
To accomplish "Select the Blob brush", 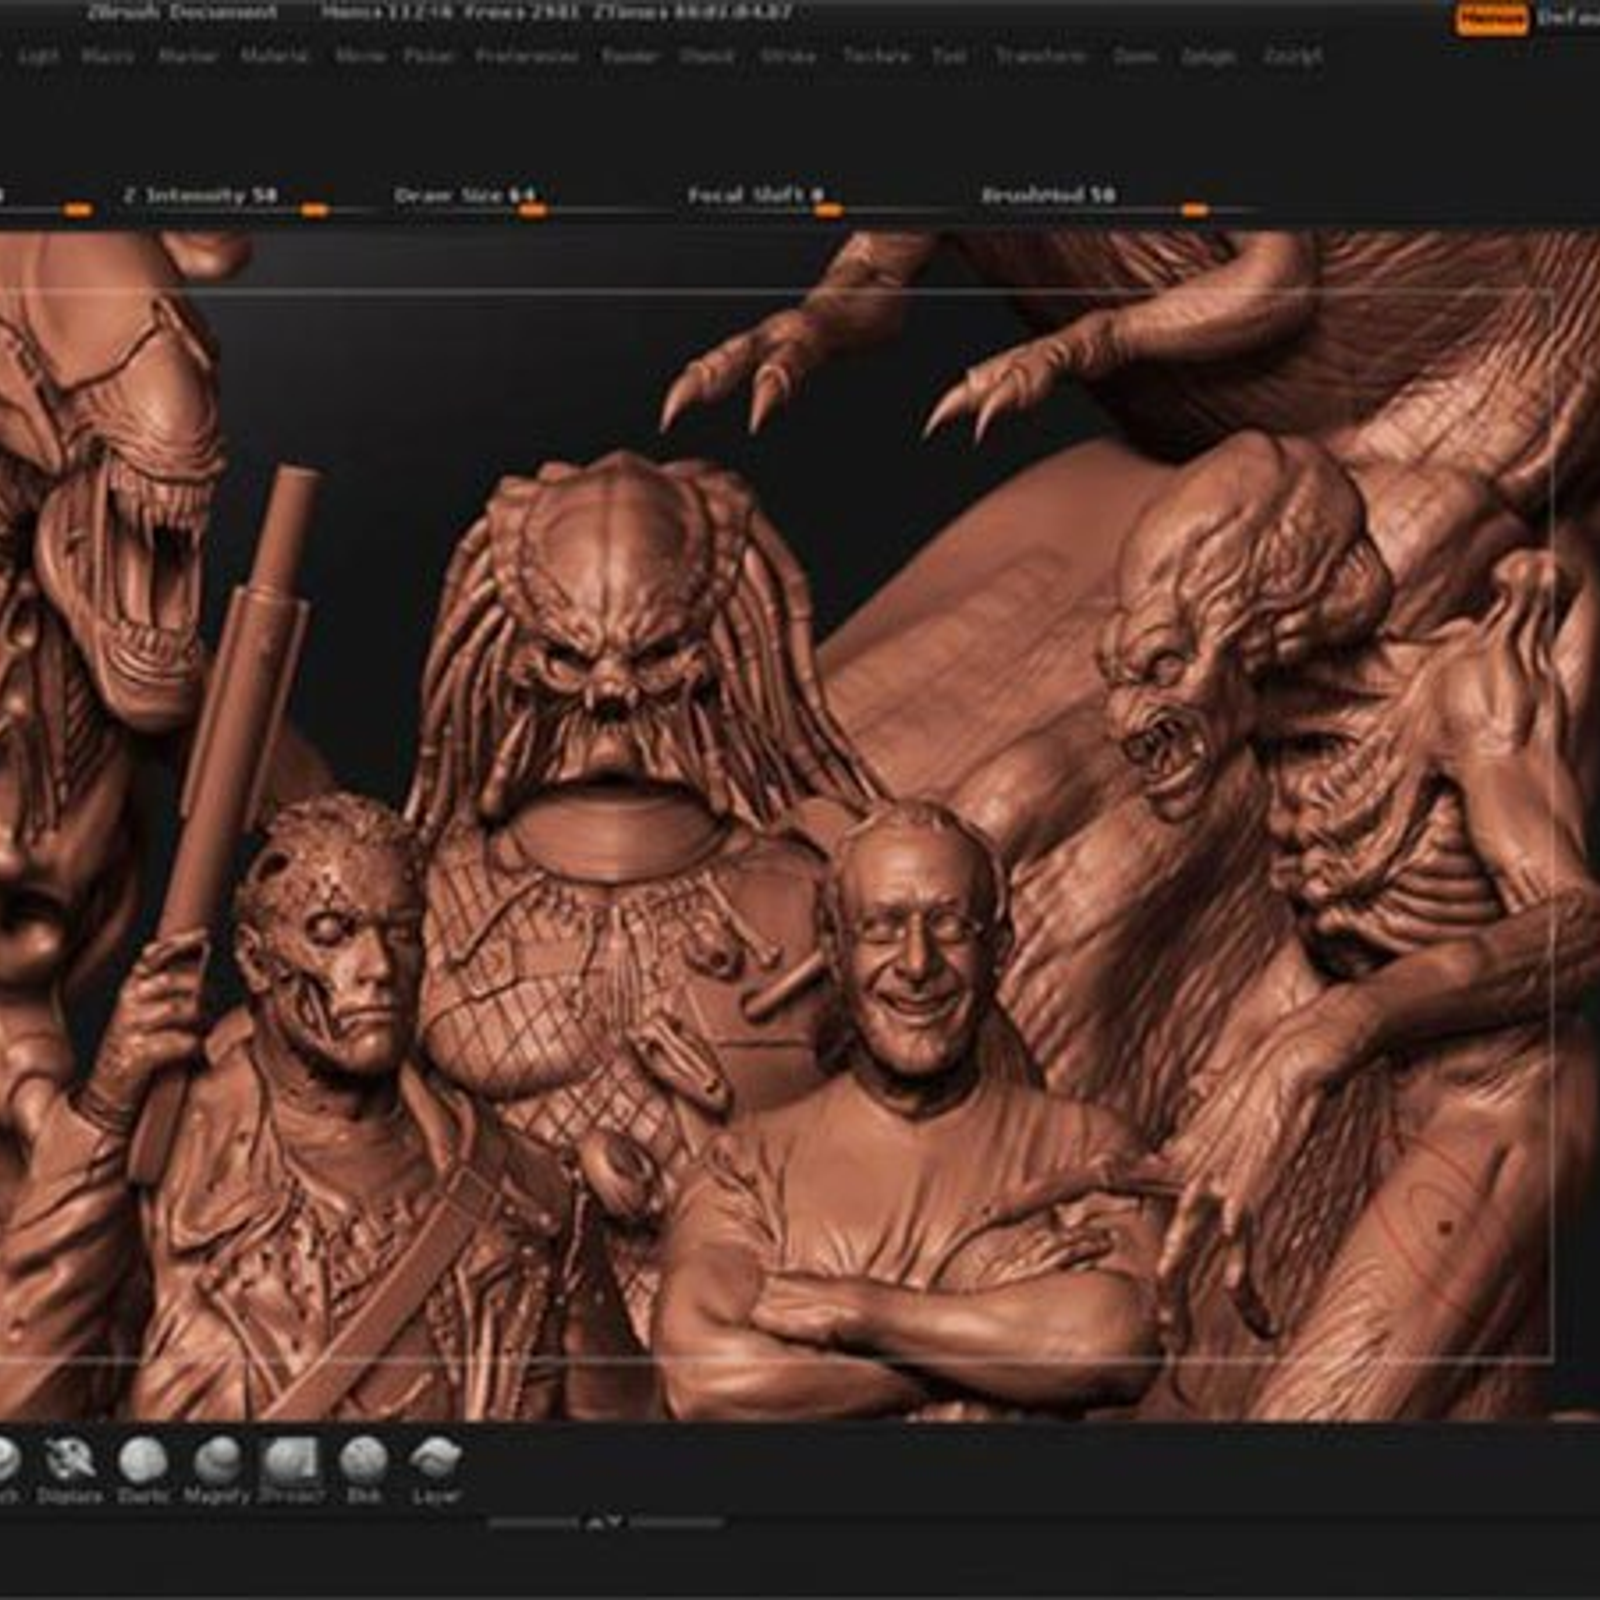I will click(363, 1470).
